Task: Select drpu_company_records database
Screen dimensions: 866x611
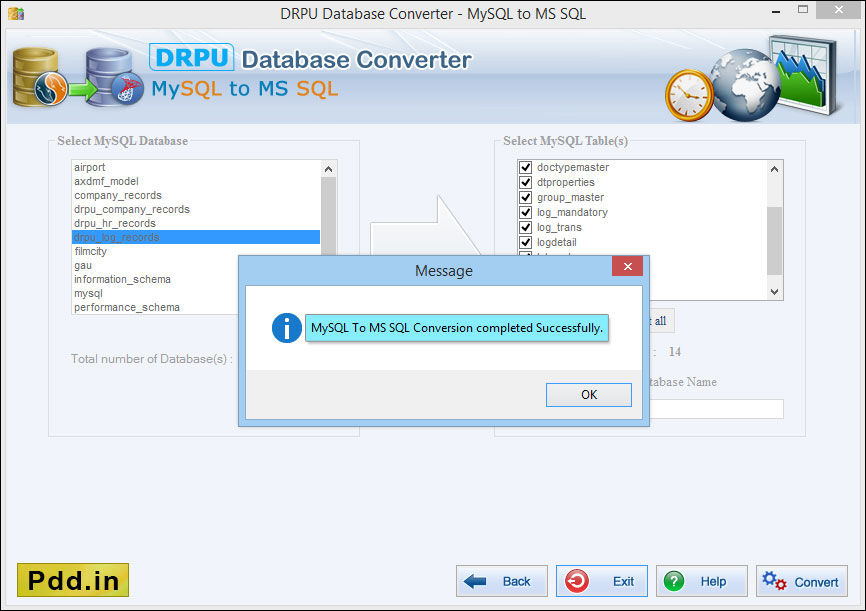Action: coord(196,209)
